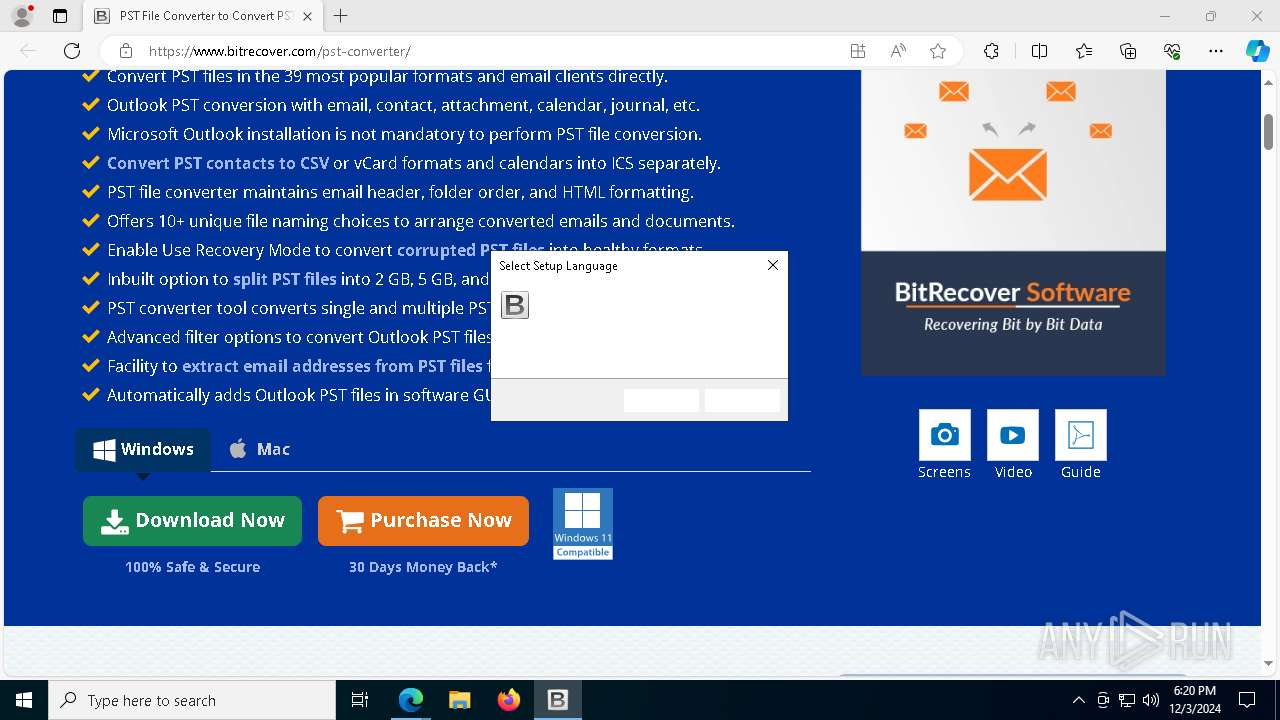The width and height of the screenshot is (1280, 720).
Task: Open the Collections icon
Action: [1128, 51]
